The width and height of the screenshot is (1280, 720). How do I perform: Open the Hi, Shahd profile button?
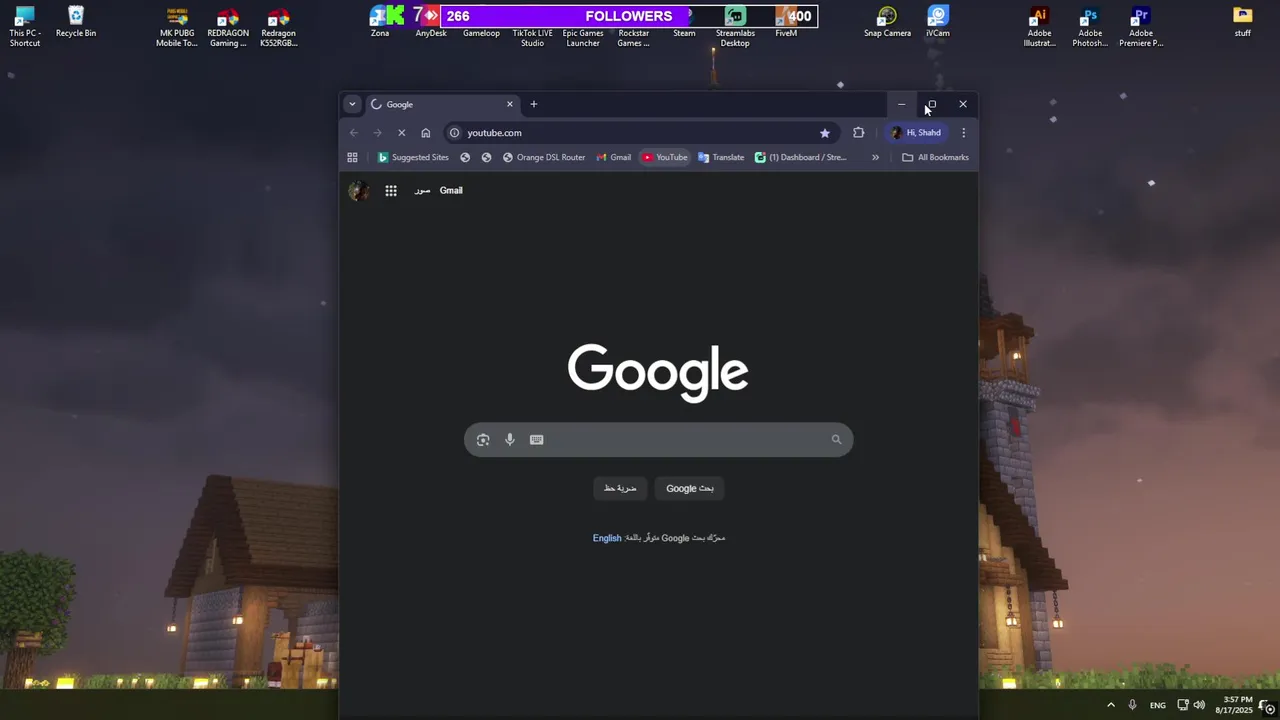pyautogui.click(x=916, y=133)
